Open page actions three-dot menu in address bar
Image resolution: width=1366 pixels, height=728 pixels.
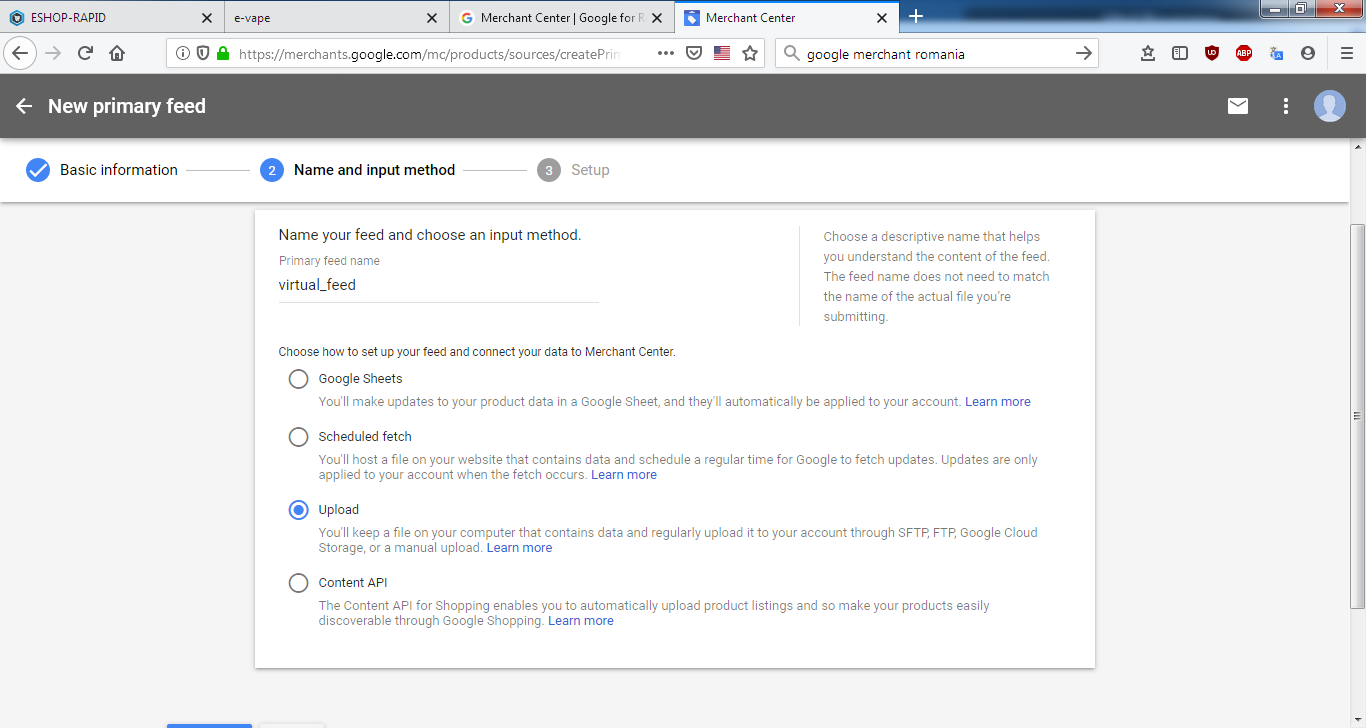666,54
